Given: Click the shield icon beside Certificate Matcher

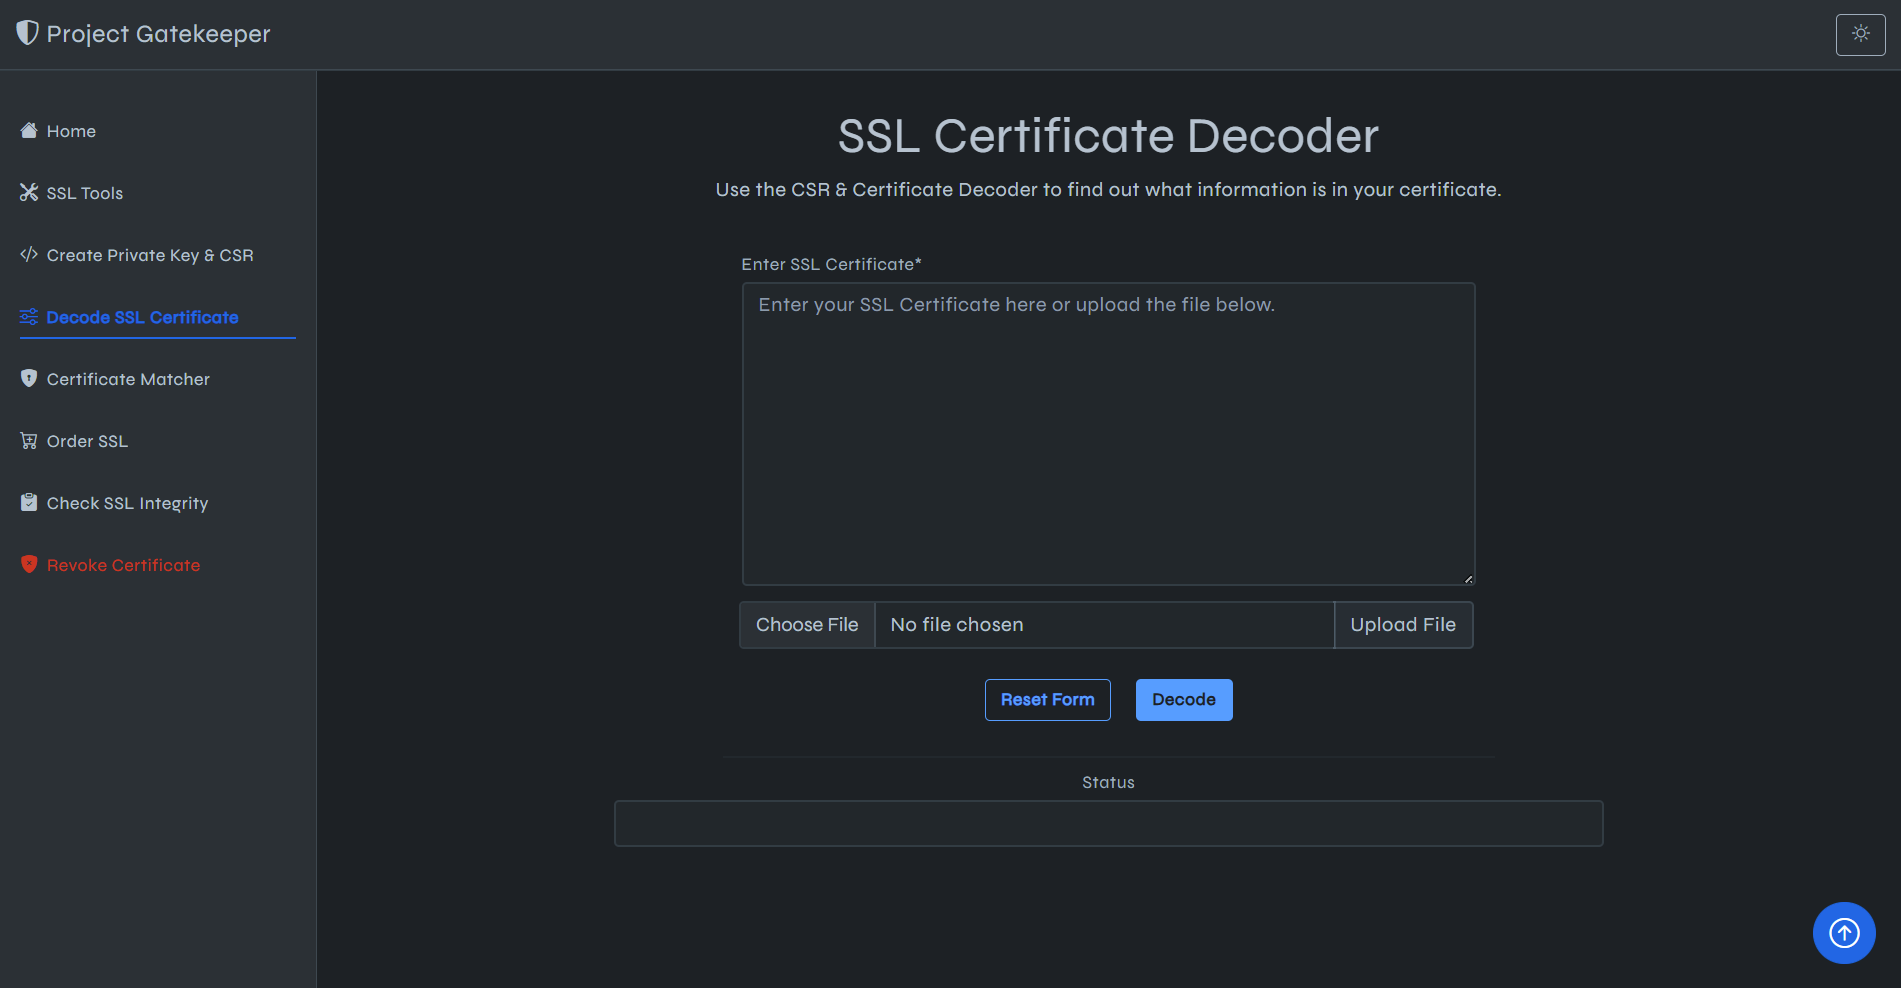Looking at the screenshot, I should point(29,378).
